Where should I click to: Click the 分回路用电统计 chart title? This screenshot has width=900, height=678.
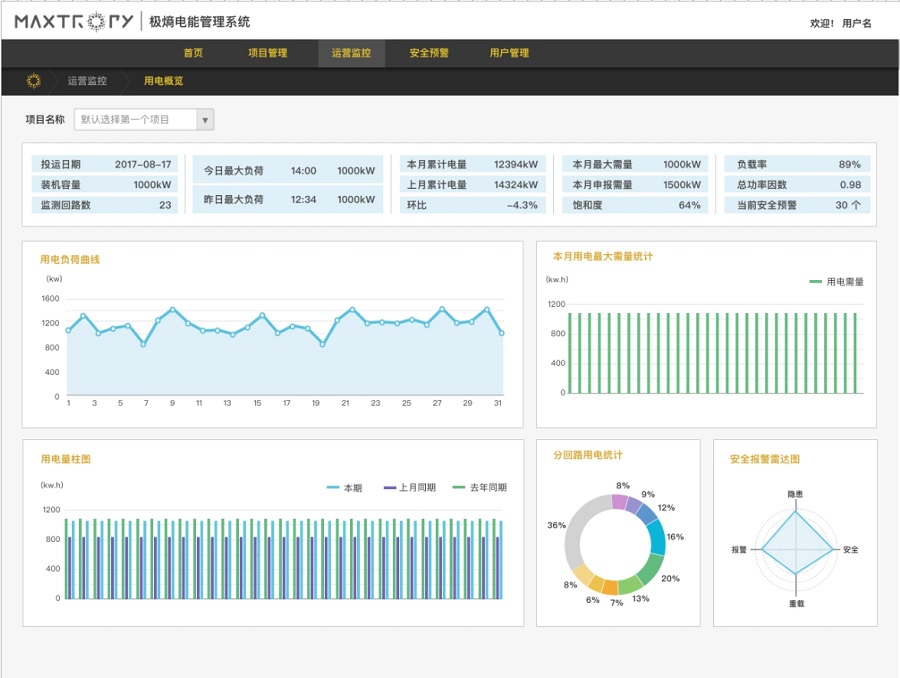(x=588, y=455)
